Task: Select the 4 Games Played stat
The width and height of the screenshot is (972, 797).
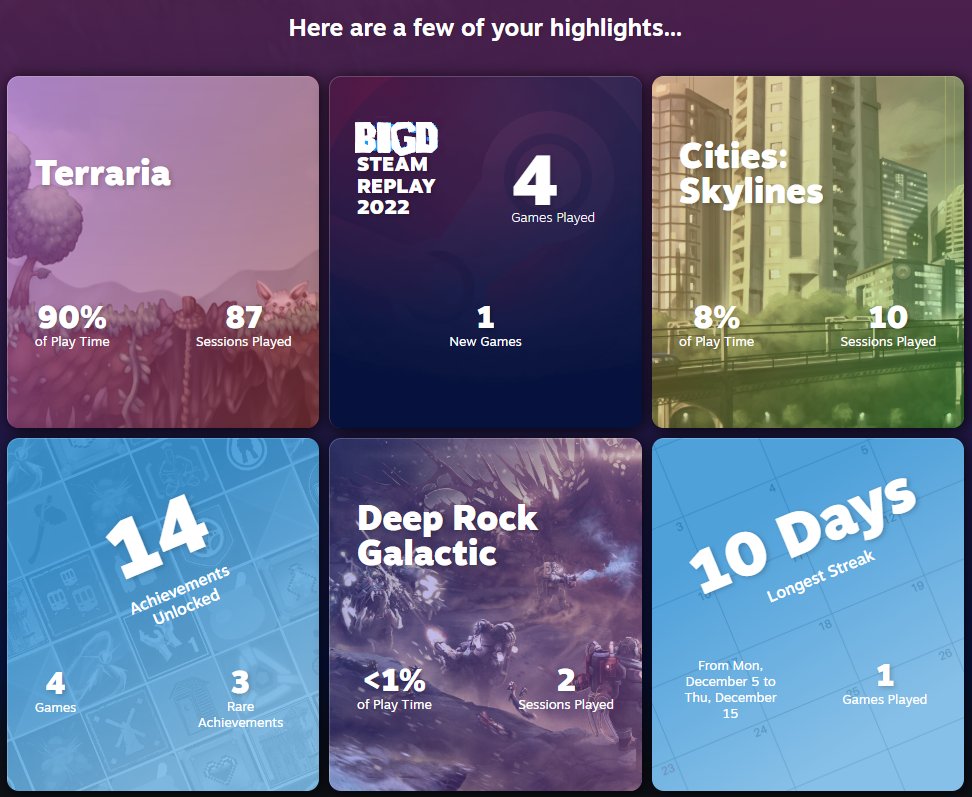Action: click(x=553, y=190)
